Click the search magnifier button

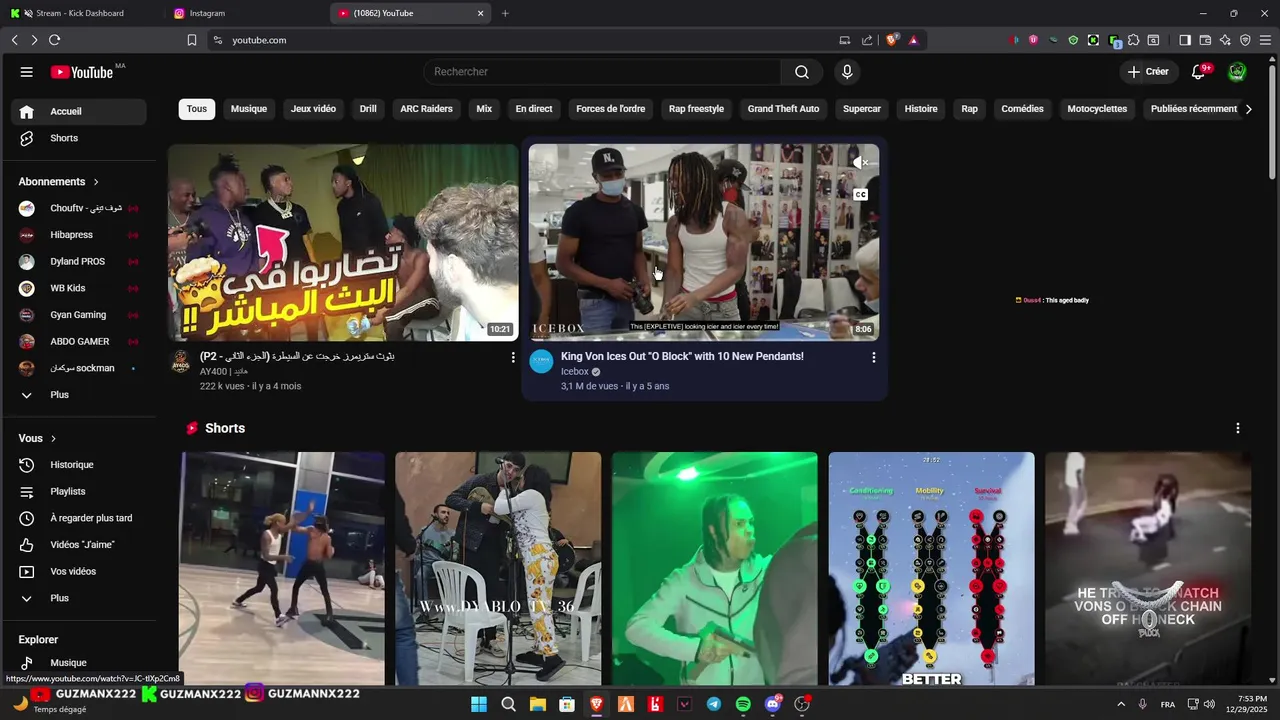pos(802,72)
